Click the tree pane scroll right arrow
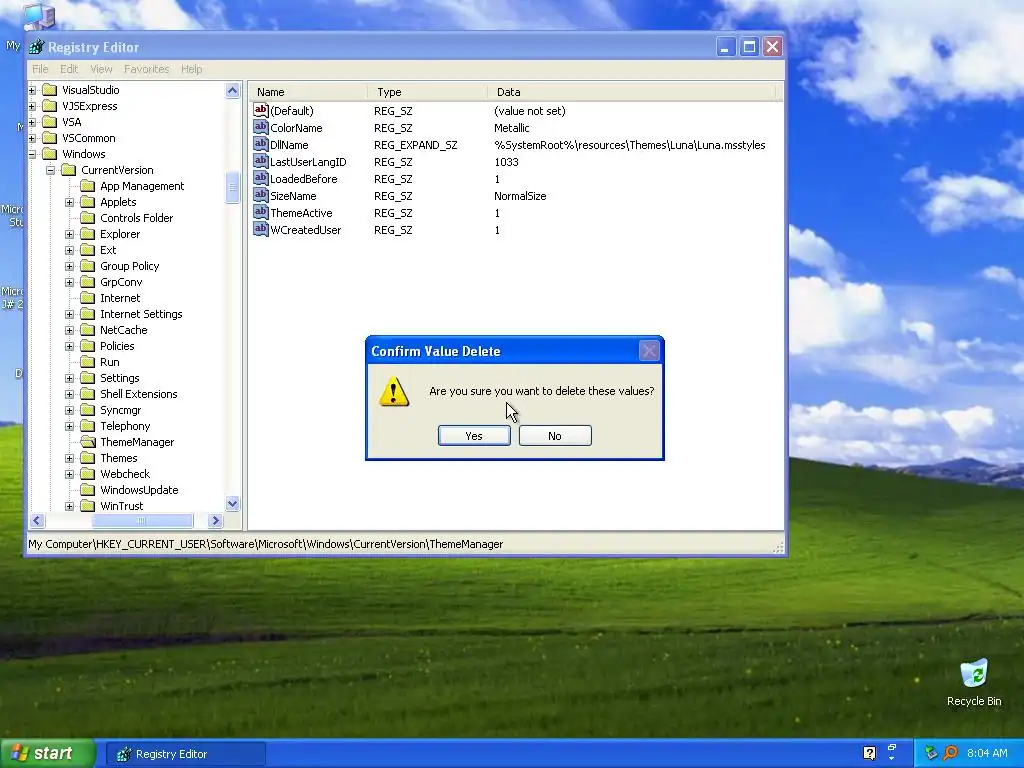1024x768 pixels. click(216, 520)
